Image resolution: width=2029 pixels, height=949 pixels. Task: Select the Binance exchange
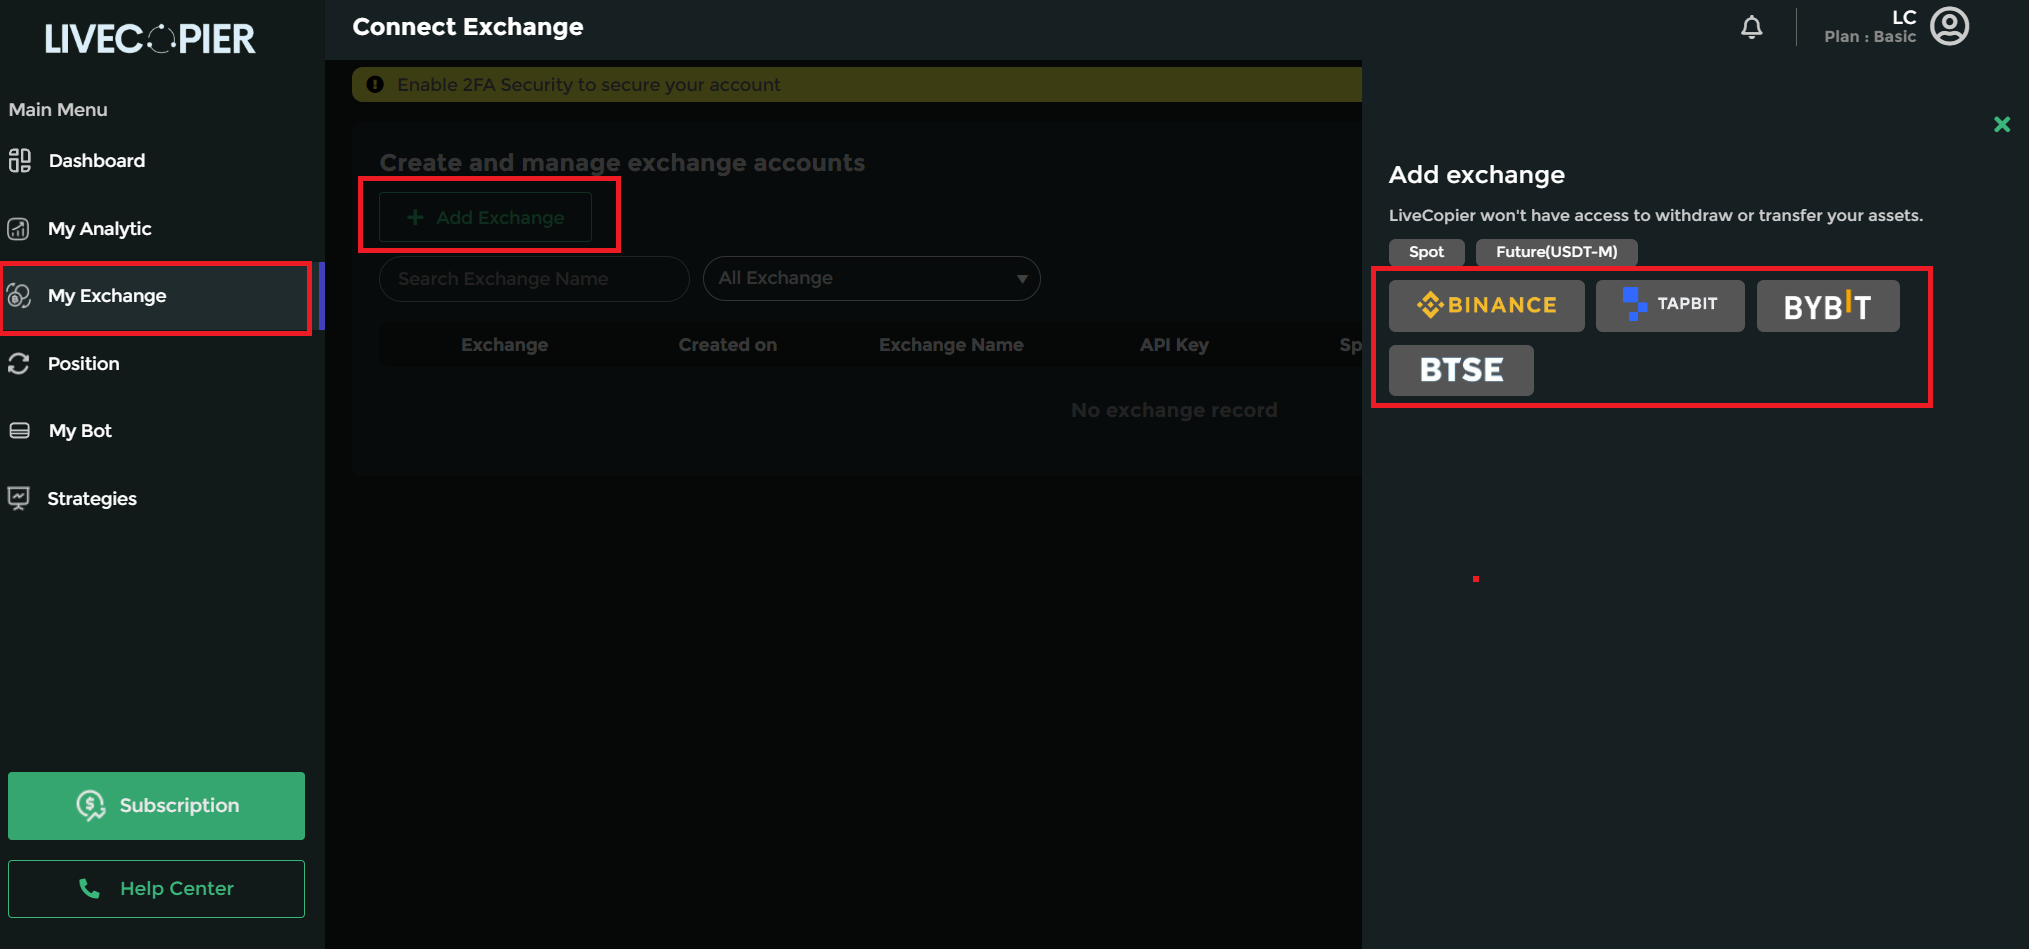point(1487,305)
